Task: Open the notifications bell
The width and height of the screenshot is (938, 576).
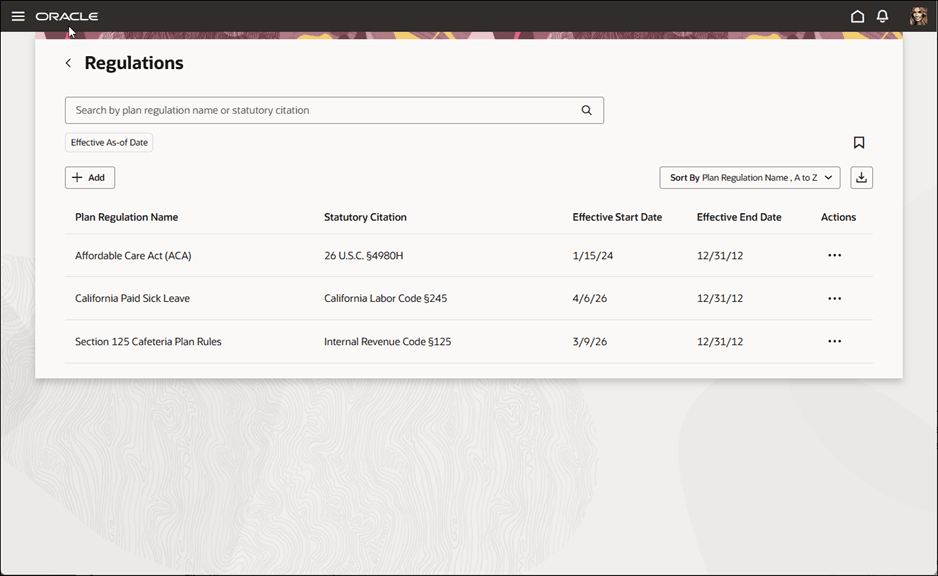Action: click(882, 16)
